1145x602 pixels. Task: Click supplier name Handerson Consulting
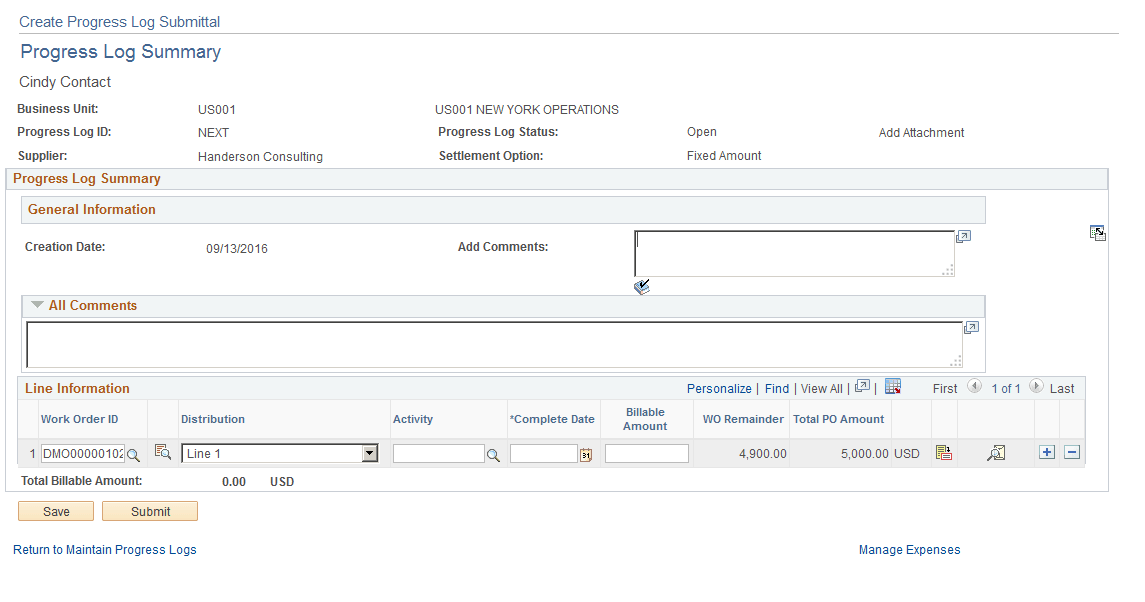click(x=260, y=157)
